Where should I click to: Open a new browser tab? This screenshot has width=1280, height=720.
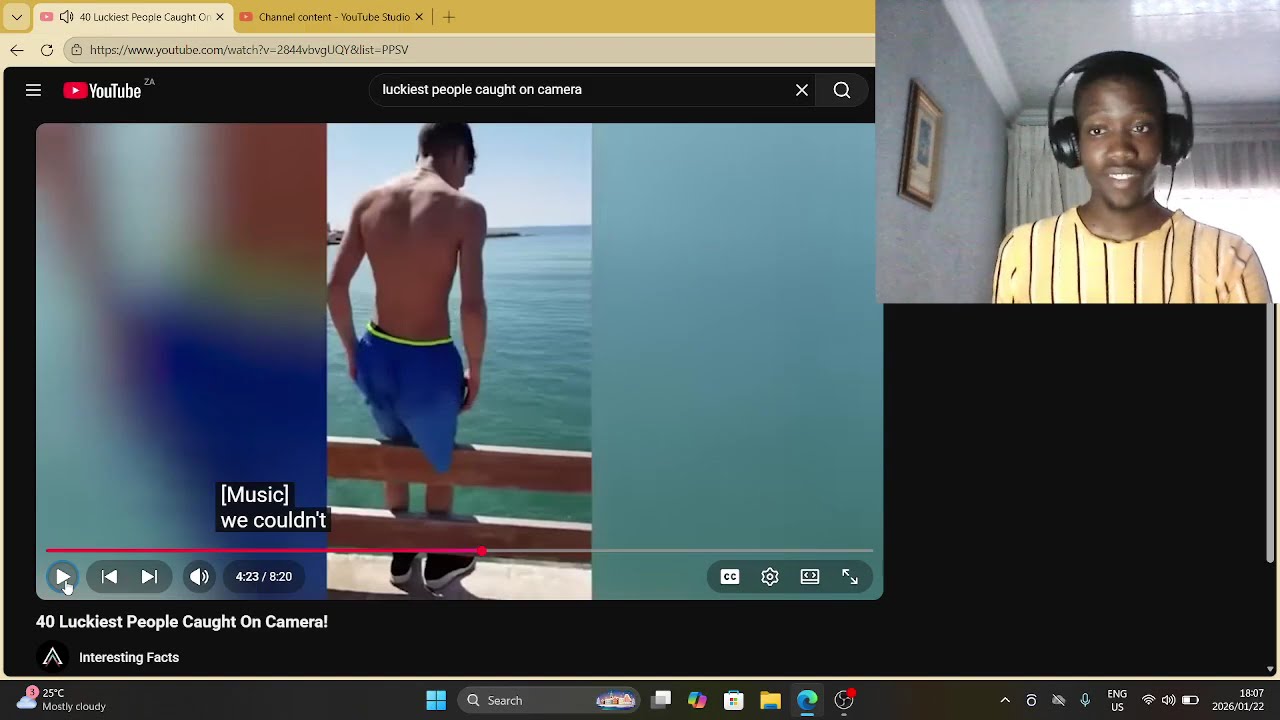(449, 17)
